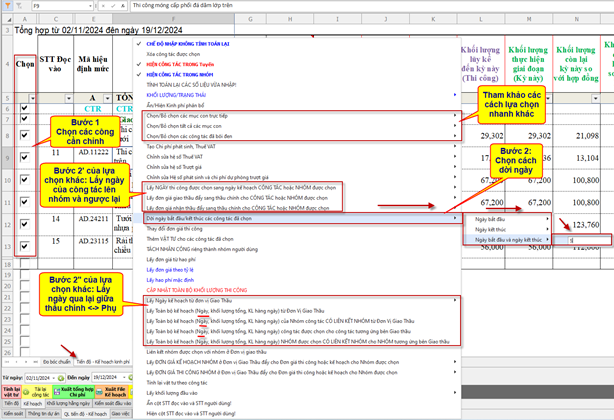
Task: Open the Chọn column filter dropdown
Action: (x=33, y=97)
